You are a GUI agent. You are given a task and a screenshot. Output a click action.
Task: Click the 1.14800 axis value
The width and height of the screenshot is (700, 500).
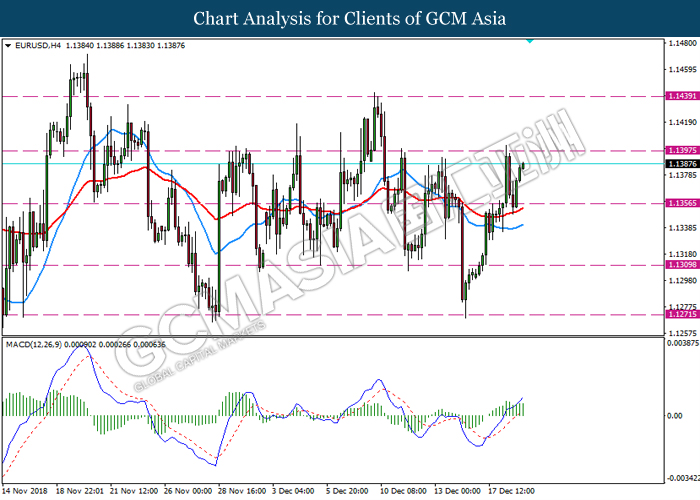682,43
